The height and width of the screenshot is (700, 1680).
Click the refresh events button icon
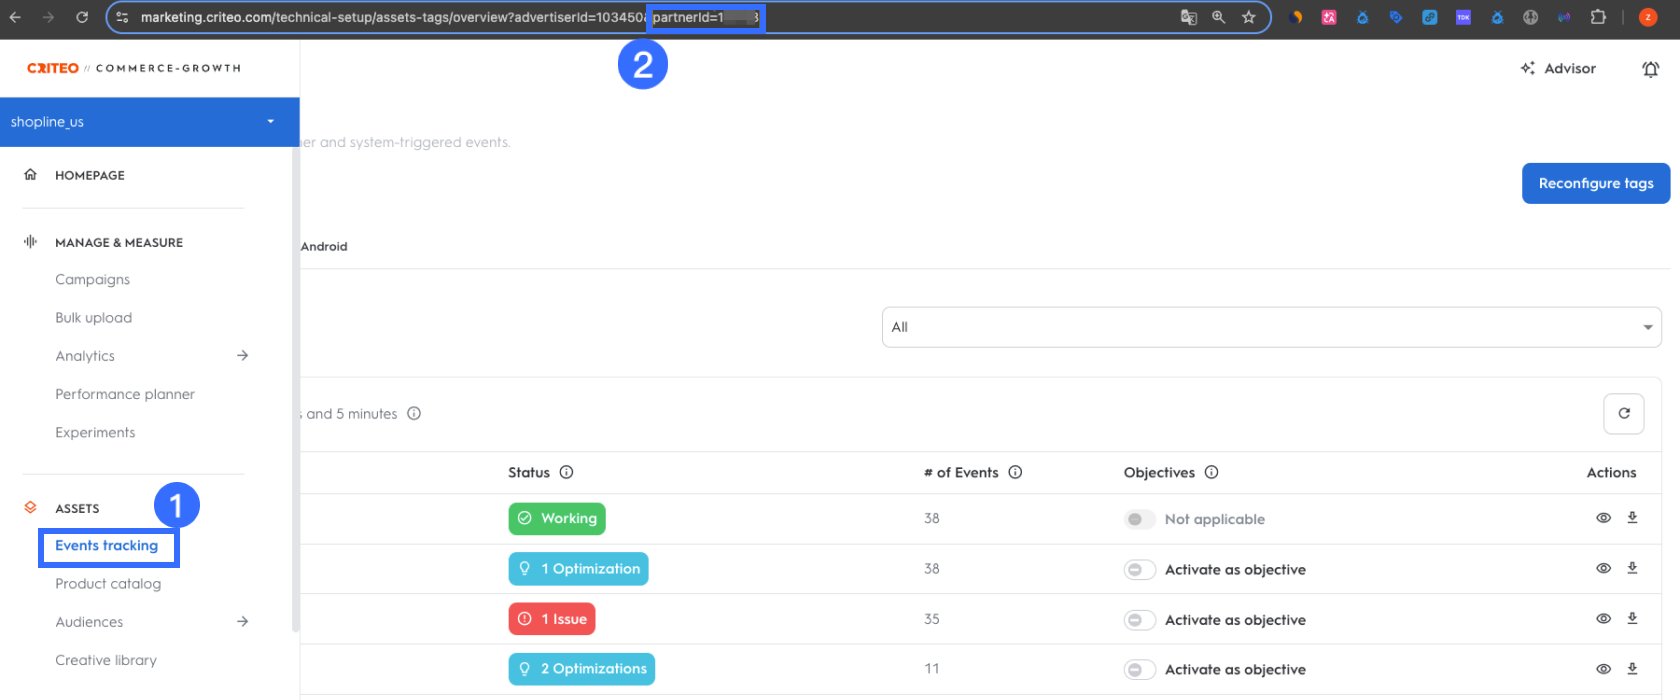[1624, 413]
